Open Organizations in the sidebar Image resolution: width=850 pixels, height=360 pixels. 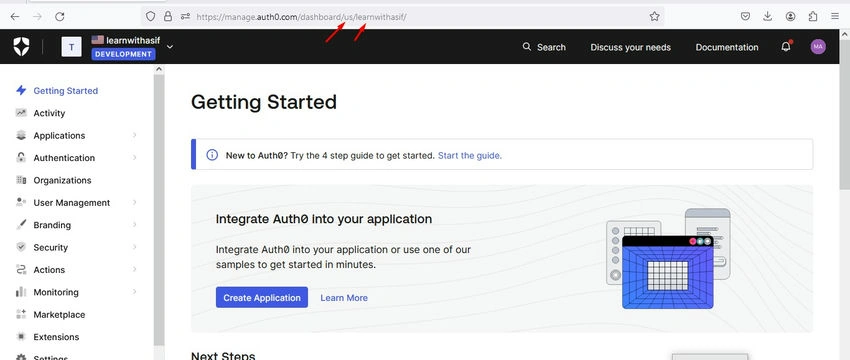pyautogui.click(x=62, y=180)
